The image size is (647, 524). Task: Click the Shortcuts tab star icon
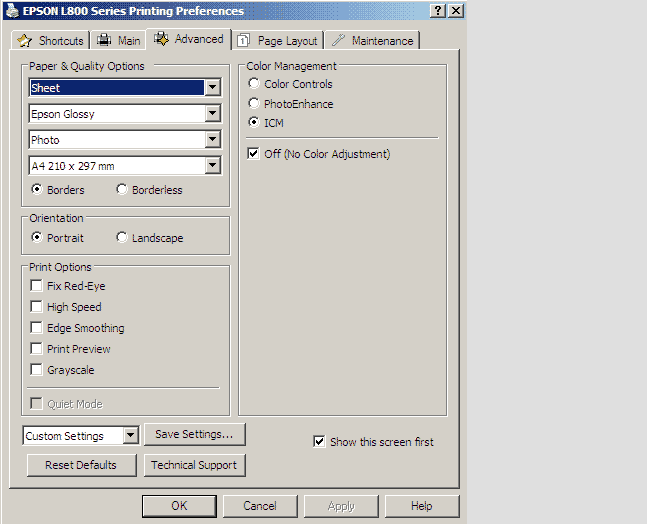tap(25, 41)
